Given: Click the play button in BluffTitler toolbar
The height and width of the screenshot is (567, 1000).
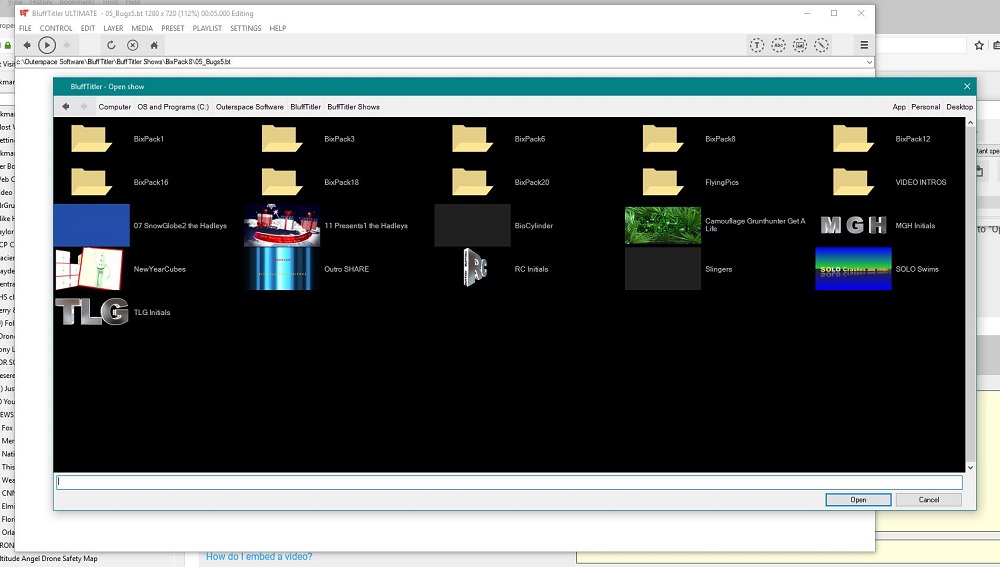Looking at the screenshot, I should pos(47,45).
